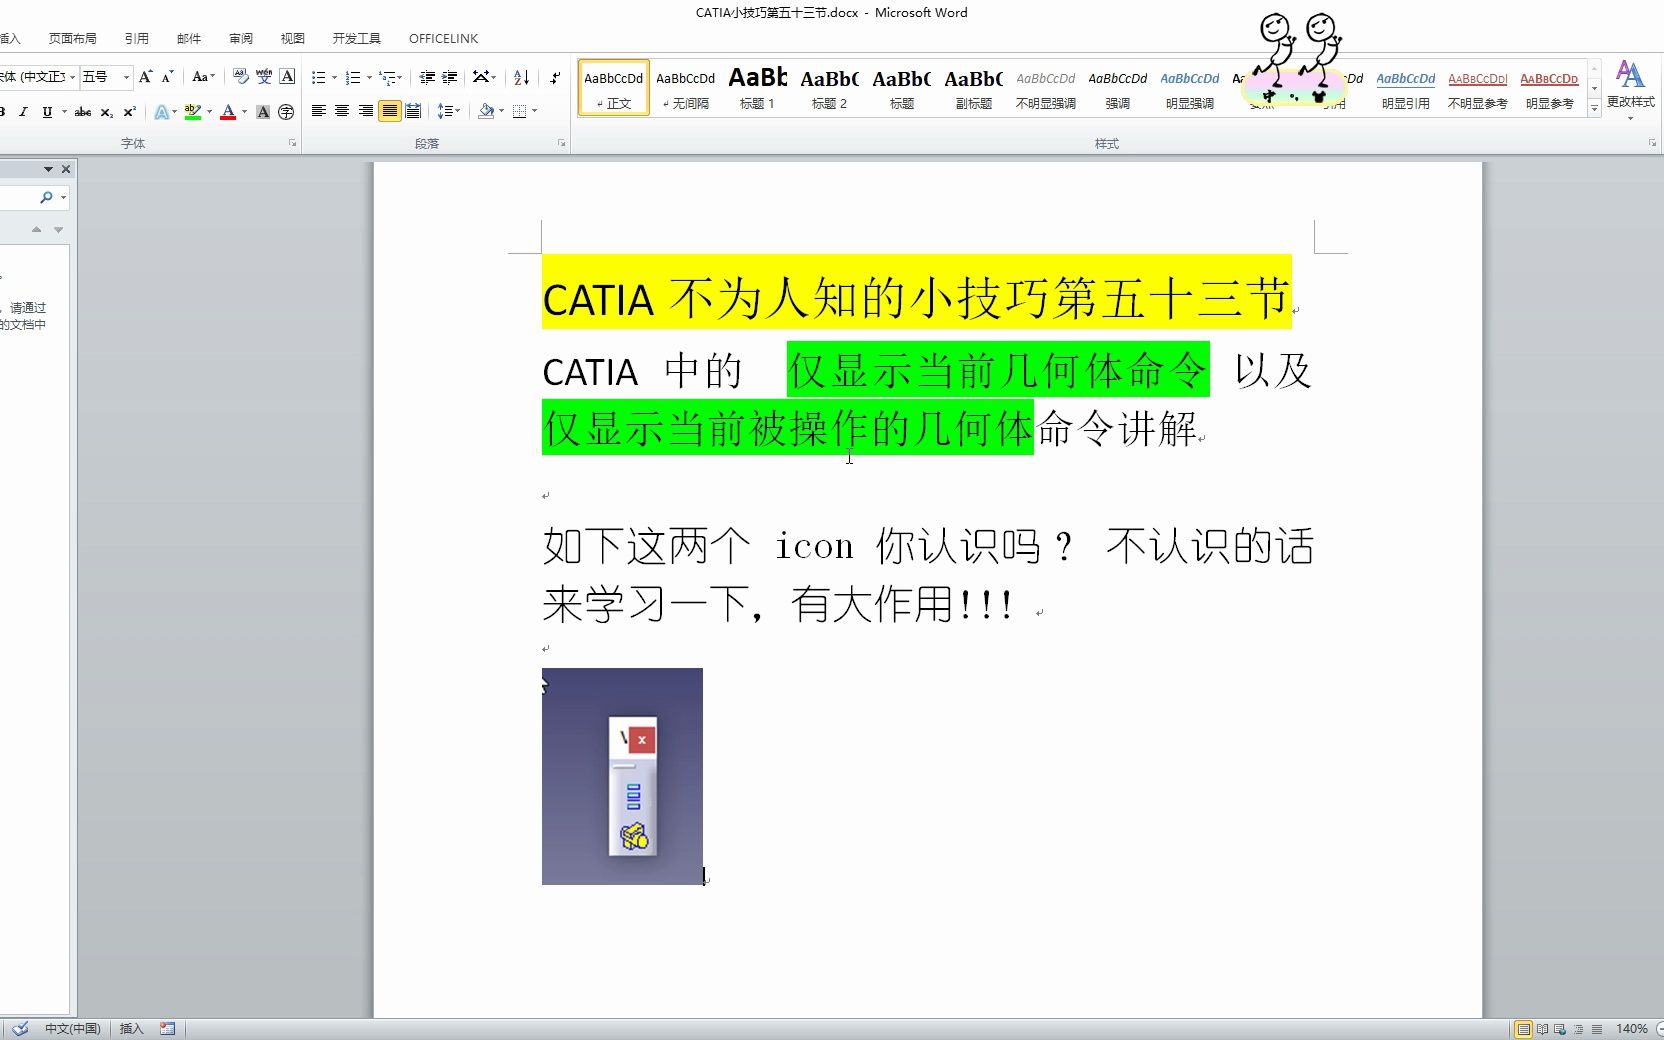The image size is (1664, 1040).
Task: Open the 页面布局 tab
Action: click(x=73, y=38)
